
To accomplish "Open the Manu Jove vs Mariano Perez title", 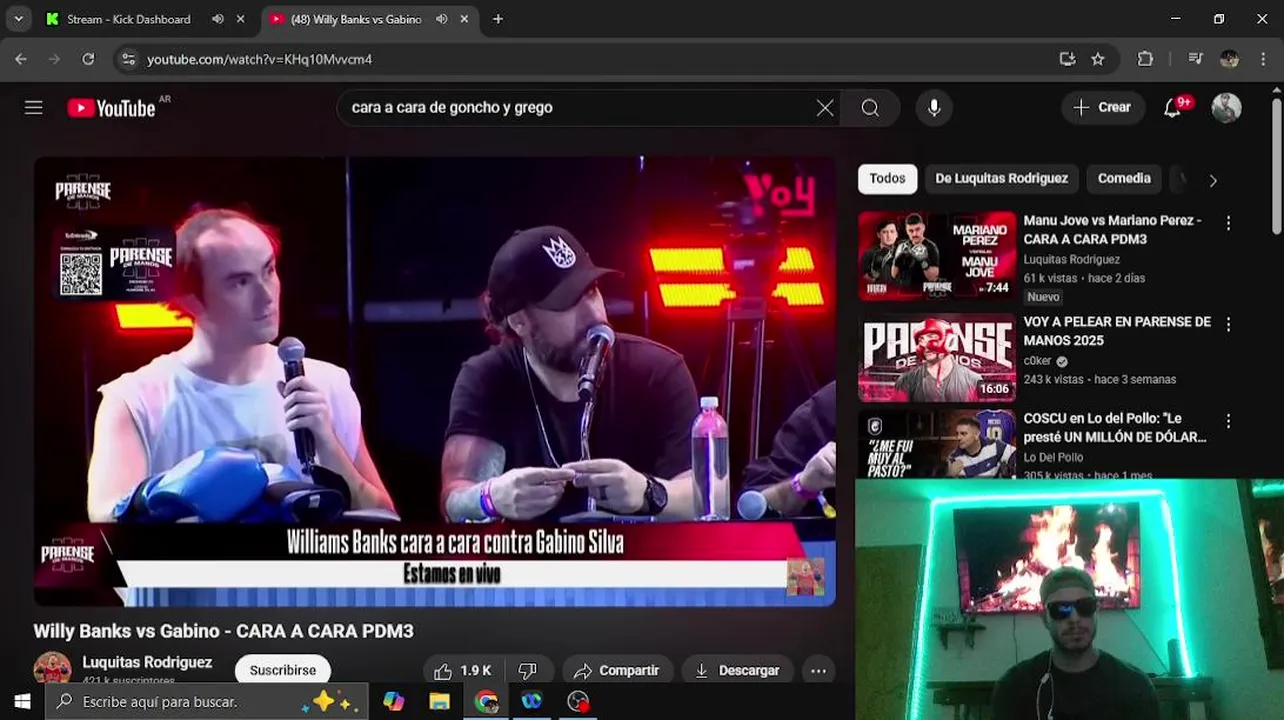I will [1112, 230].
